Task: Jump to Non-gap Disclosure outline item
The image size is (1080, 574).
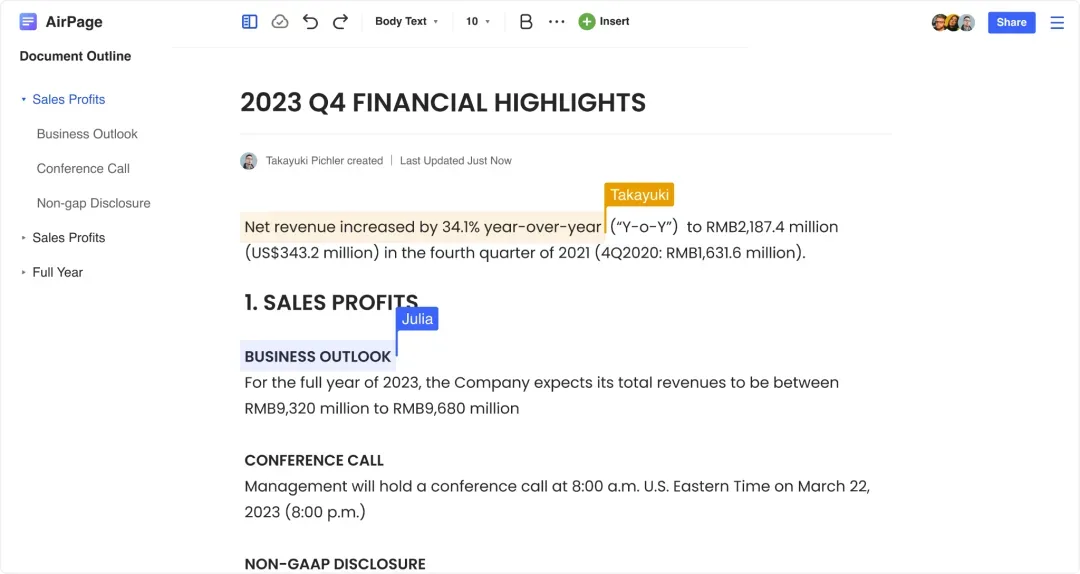Action: pyautogui.click(x=93, y=203)
